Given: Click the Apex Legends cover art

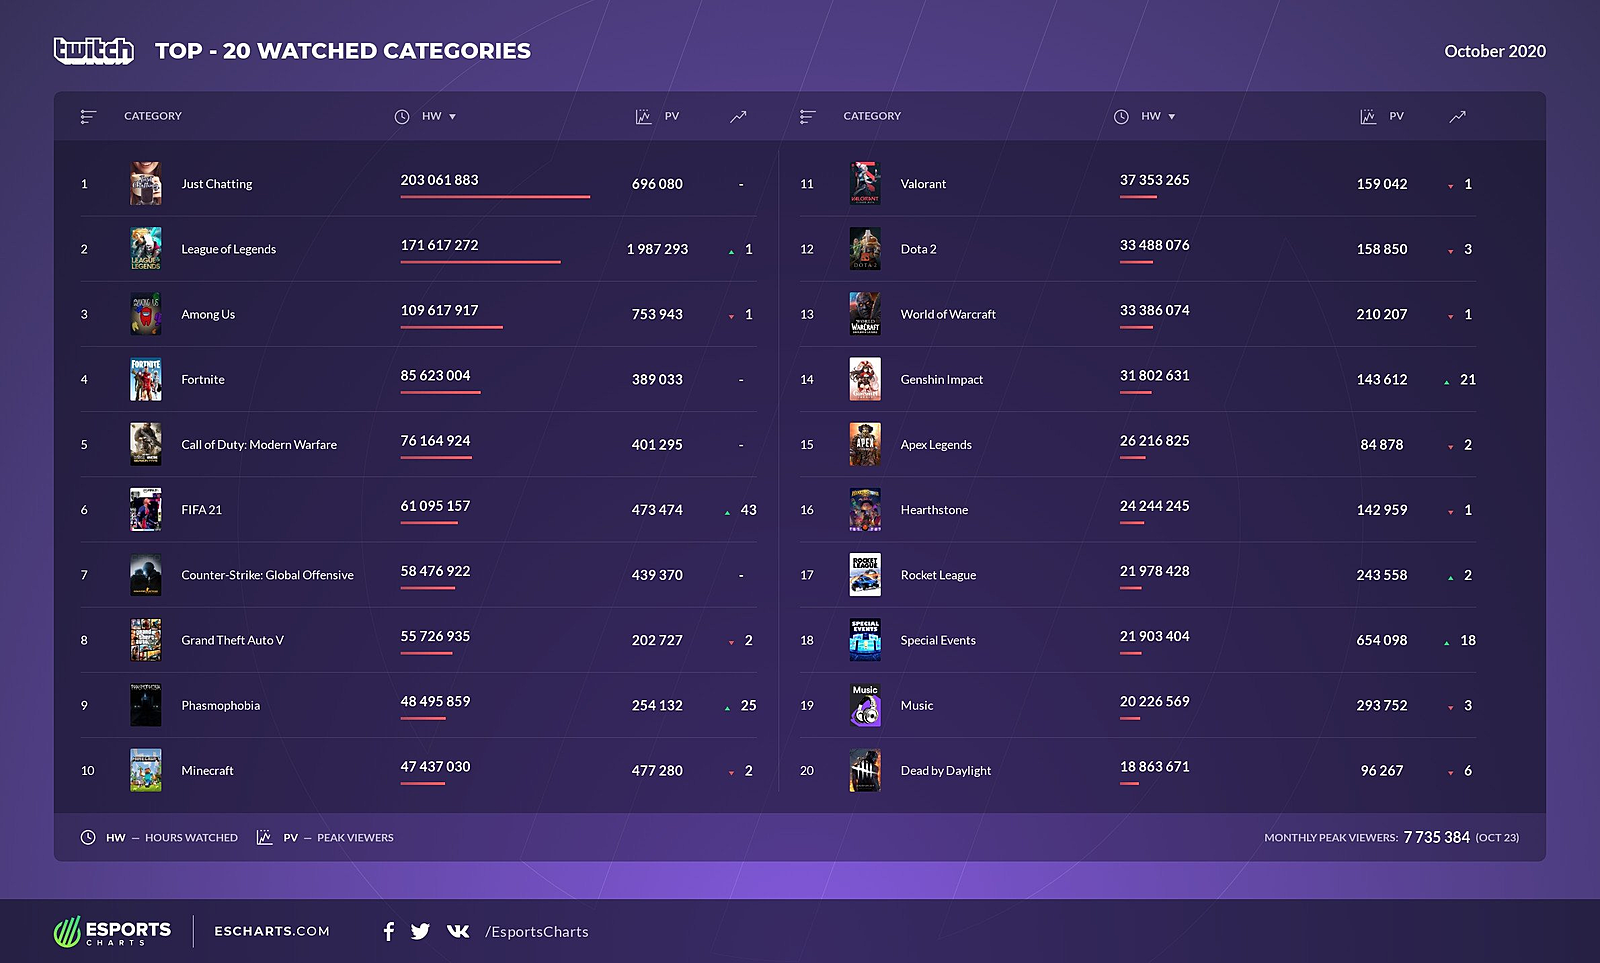Looking at the screenshot, I should pyautogui.click(x=865, y=444).
